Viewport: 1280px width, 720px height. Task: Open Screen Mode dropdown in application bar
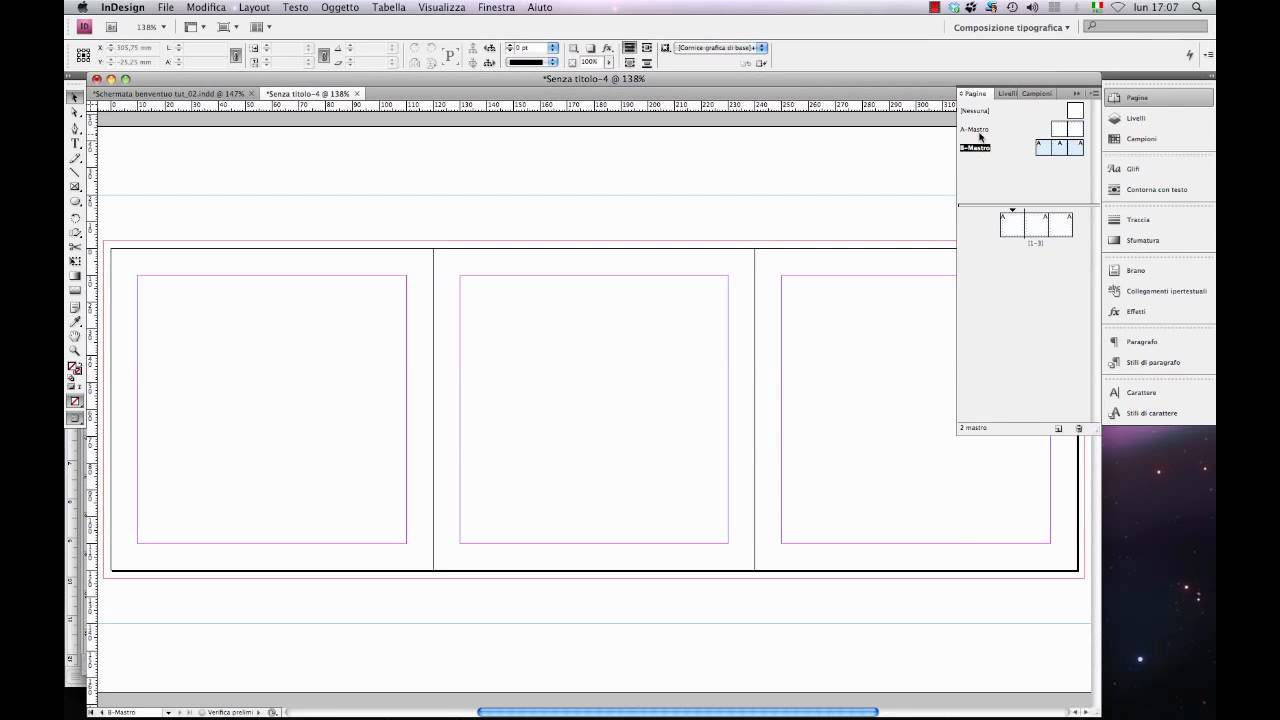pyautogui.click(x=227, y=27)
